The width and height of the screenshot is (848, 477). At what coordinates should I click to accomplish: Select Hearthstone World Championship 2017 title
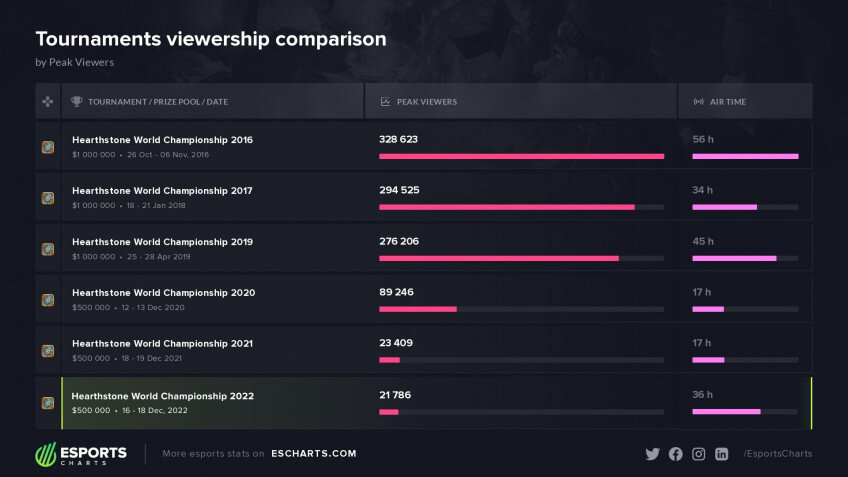tap(162, 190)
